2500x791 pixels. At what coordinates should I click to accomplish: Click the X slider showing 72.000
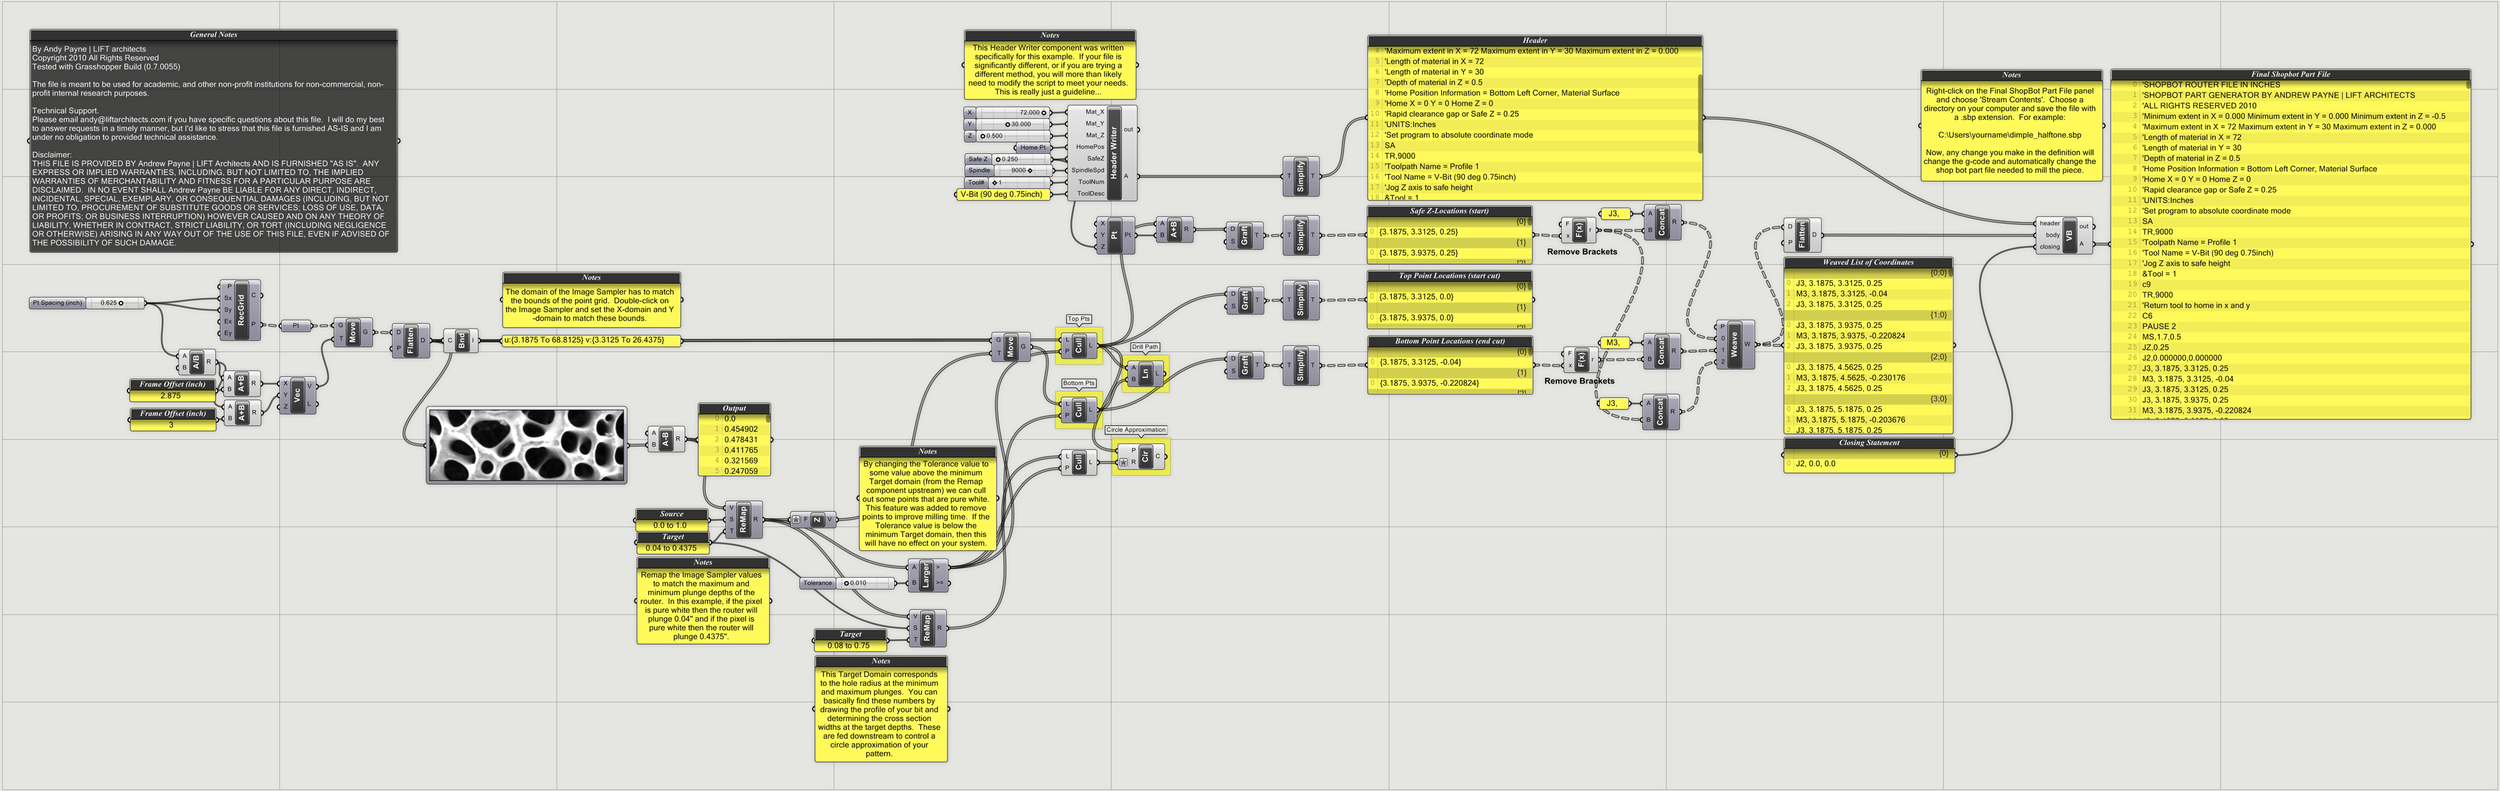tap(1007, 113)
